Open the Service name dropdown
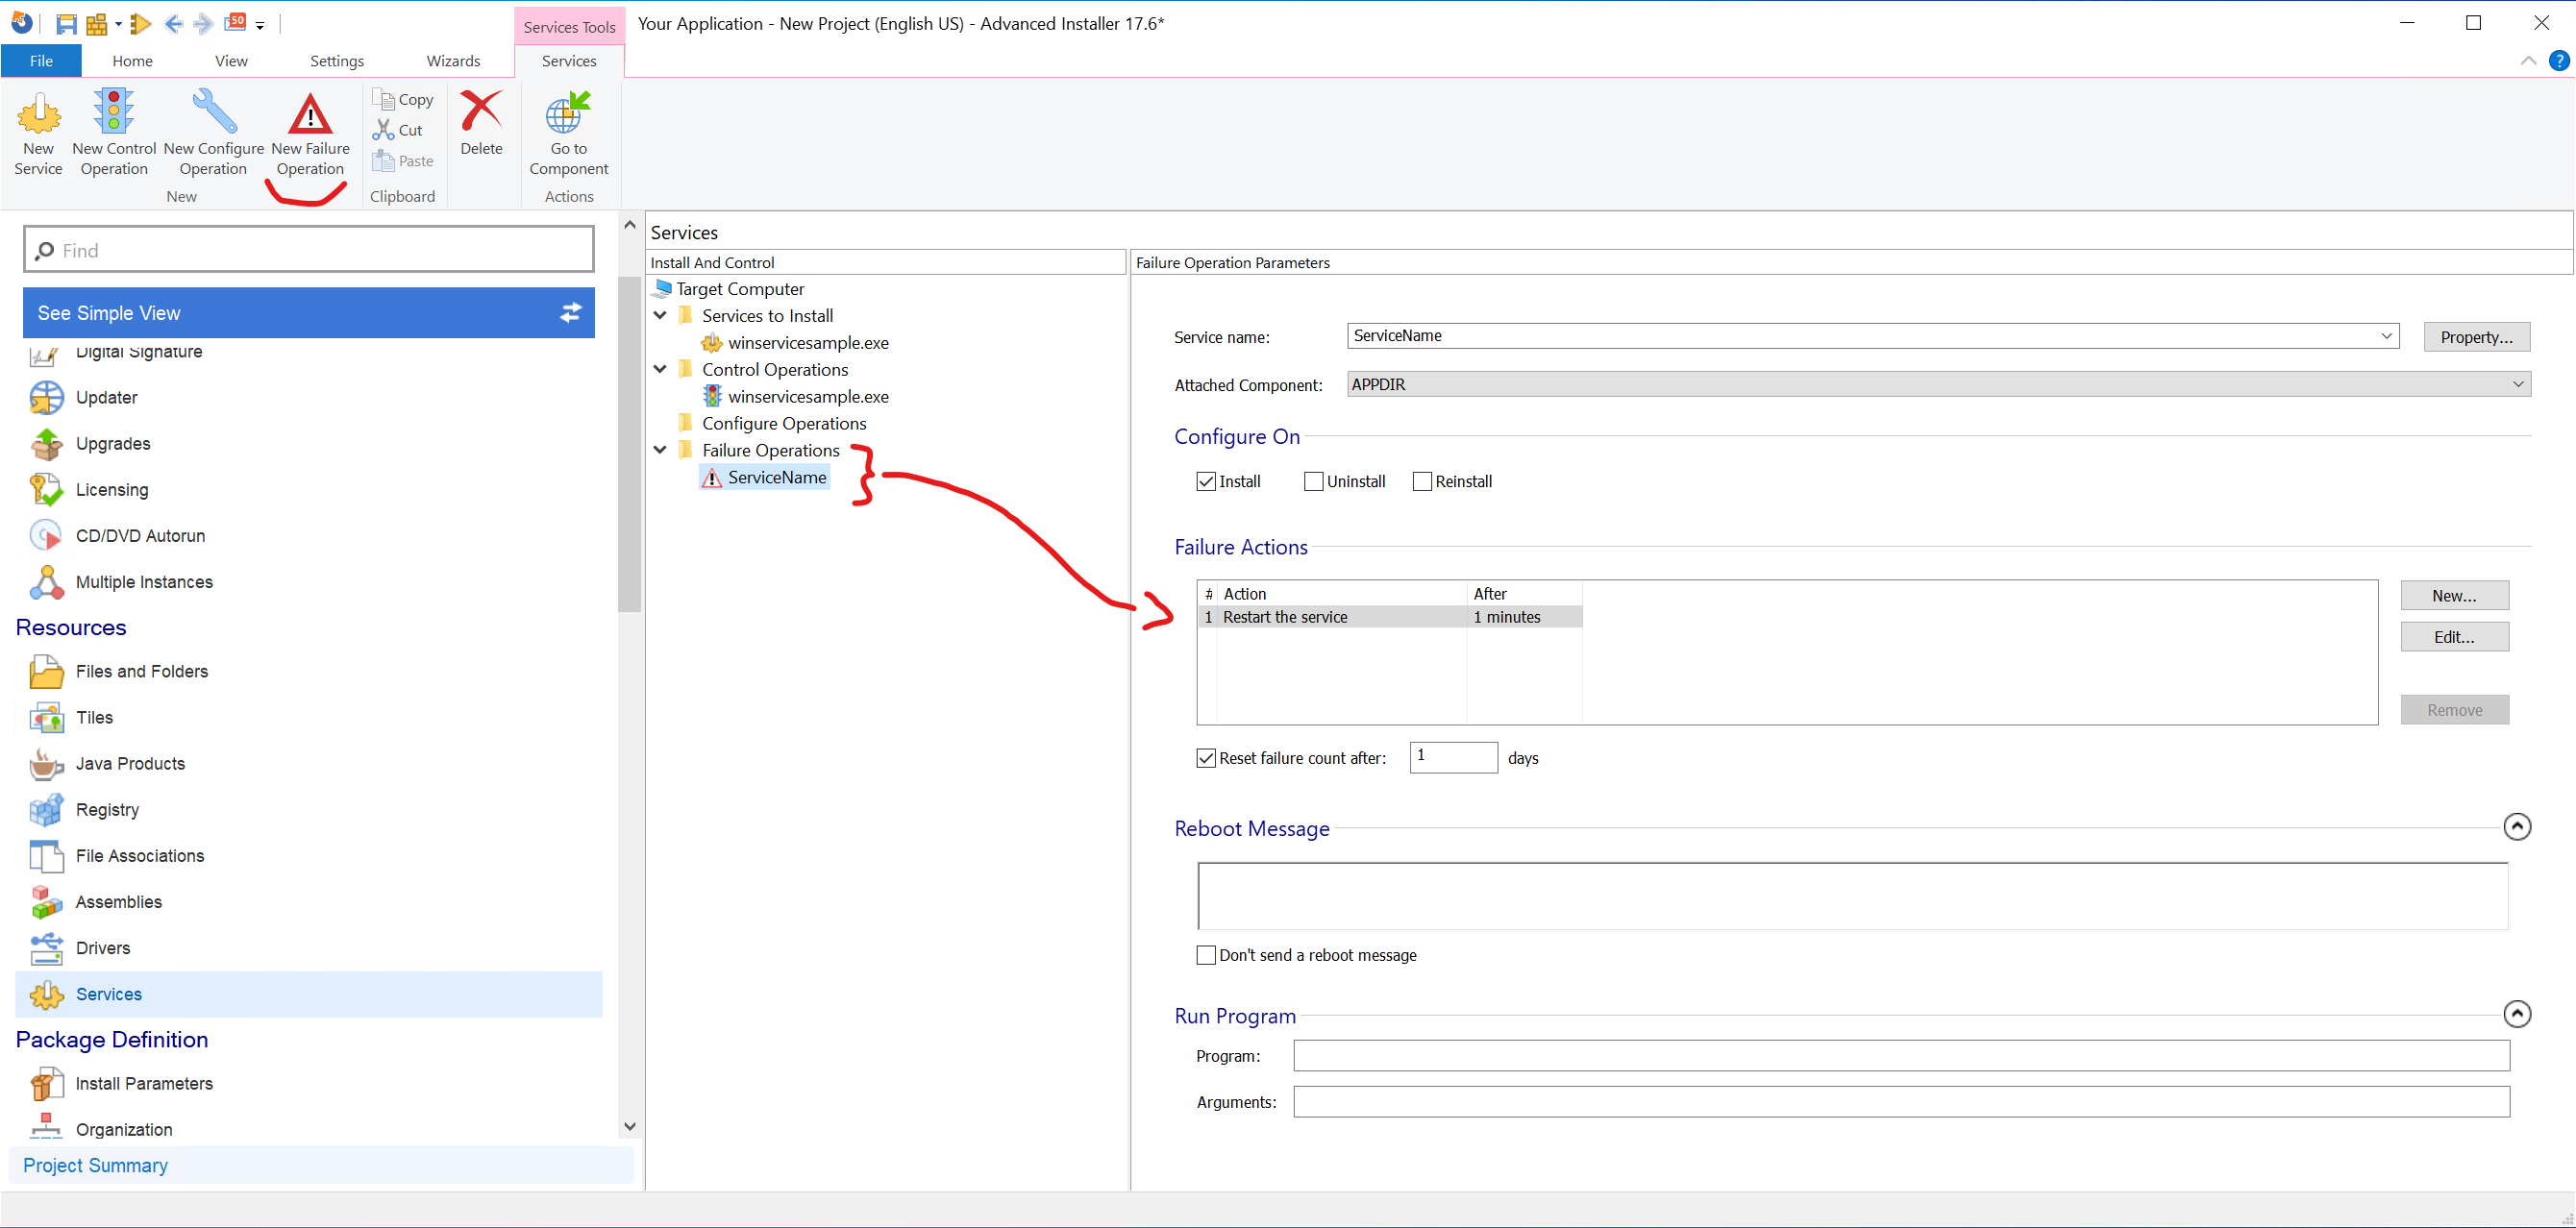Screen dimensions: 2576x1228 2386,336
